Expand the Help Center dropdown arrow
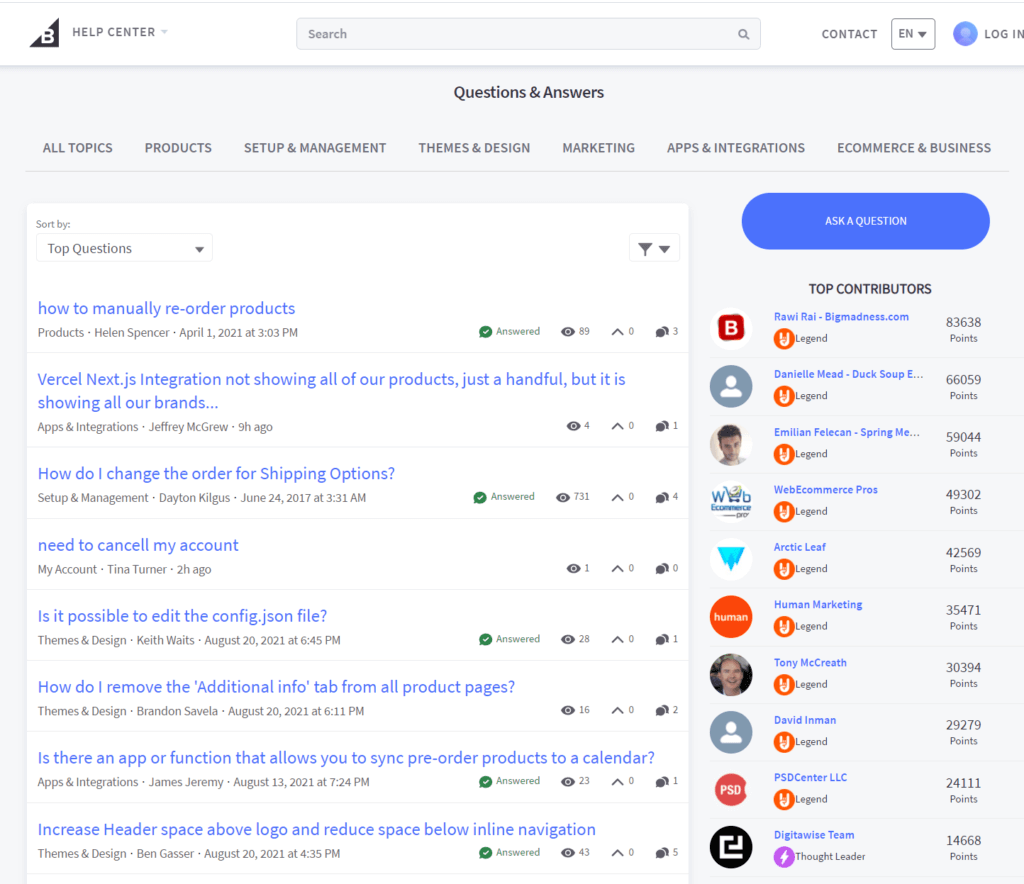 165,32
